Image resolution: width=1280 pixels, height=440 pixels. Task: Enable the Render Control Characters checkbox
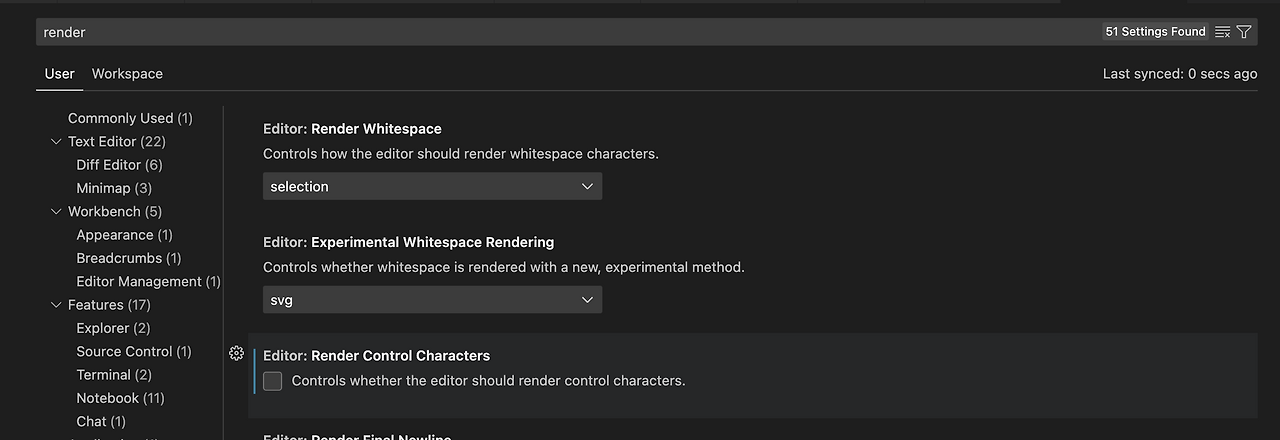(273, 381)
